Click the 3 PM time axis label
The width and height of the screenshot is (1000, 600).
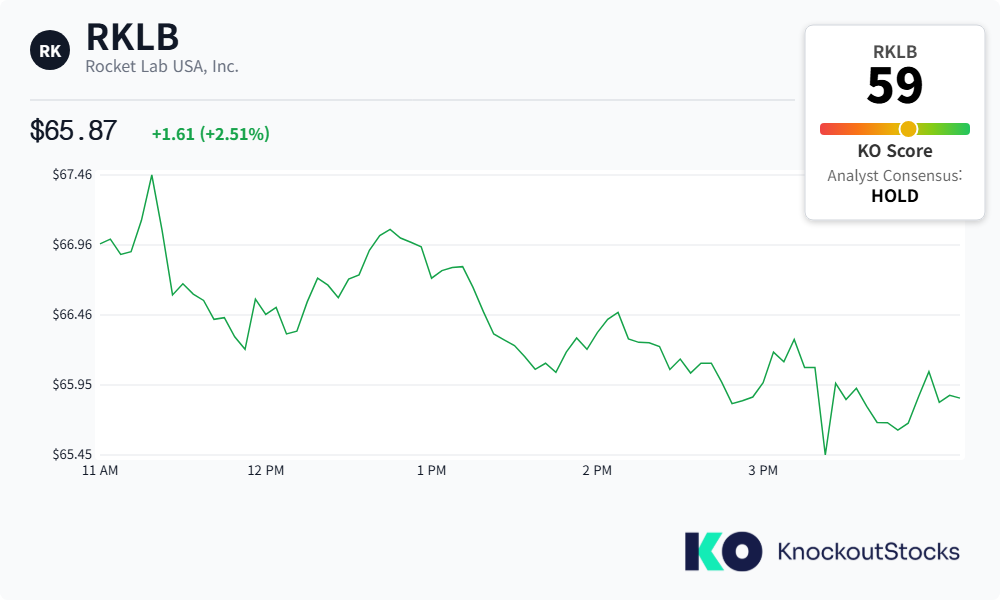pos(763,471)
